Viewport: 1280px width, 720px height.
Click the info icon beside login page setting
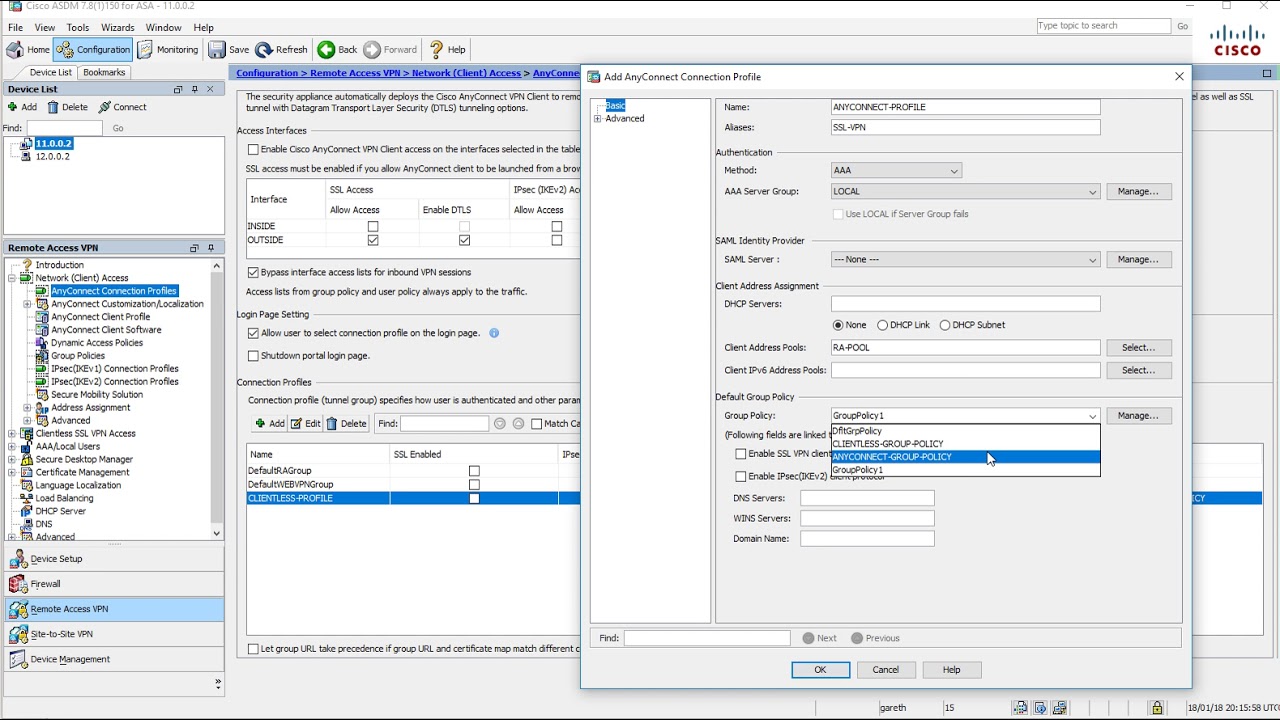pyautogui.click(x=494, y=333)
